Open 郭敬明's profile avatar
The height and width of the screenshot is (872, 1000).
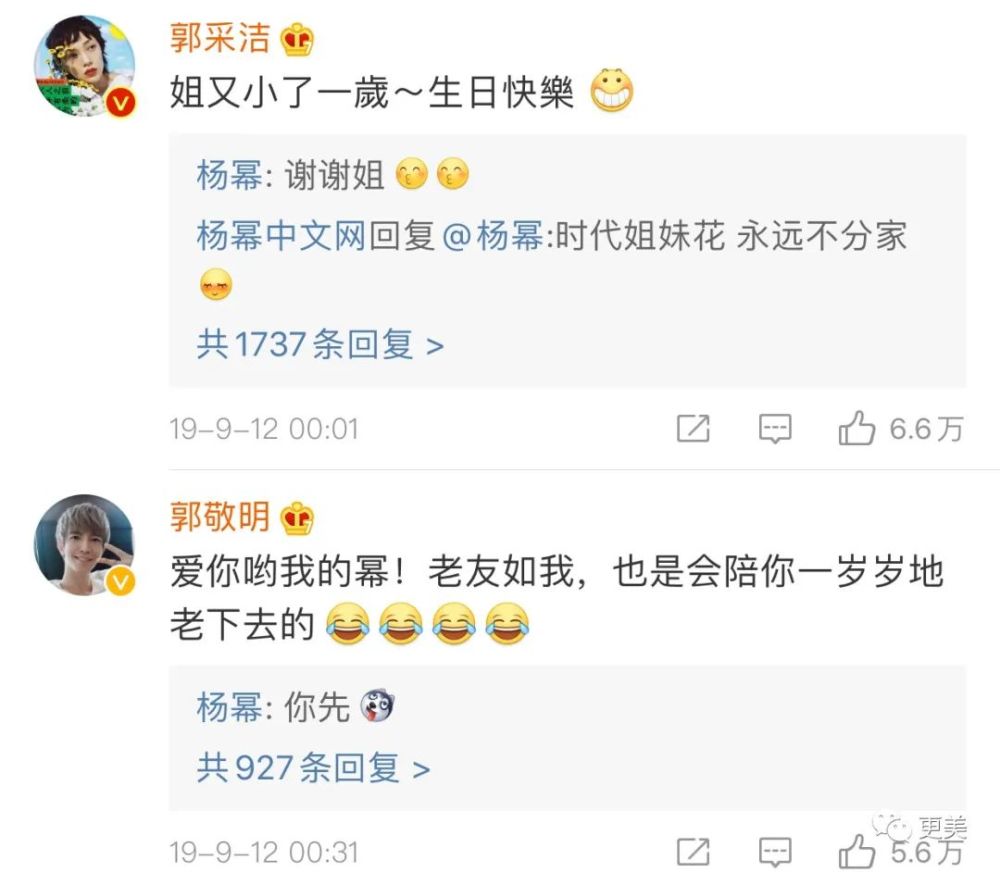click(x=84, y=545)
